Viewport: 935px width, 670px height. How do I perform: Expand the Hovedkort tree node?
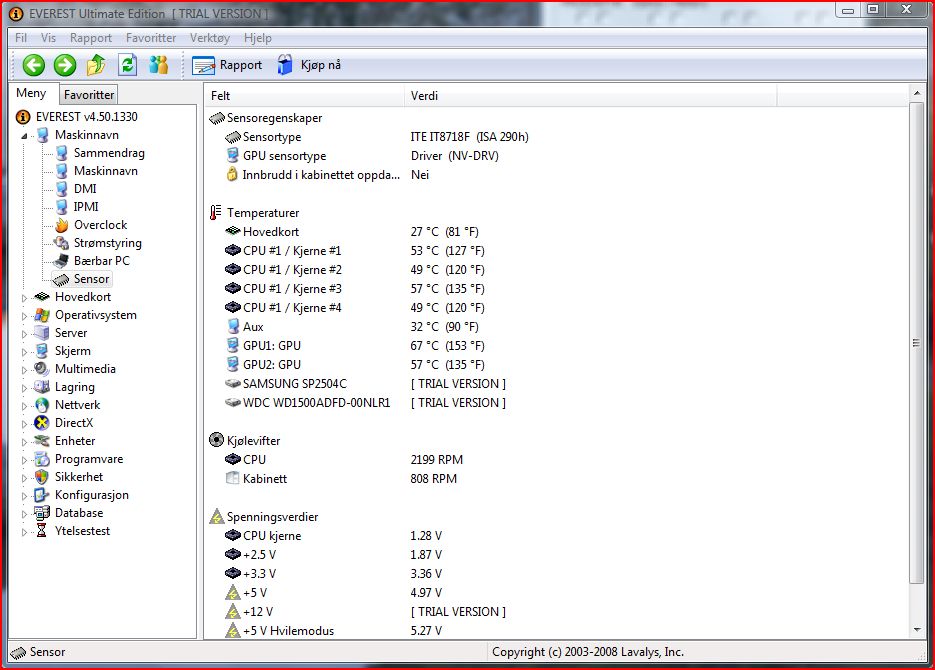[x=24, y=298]
